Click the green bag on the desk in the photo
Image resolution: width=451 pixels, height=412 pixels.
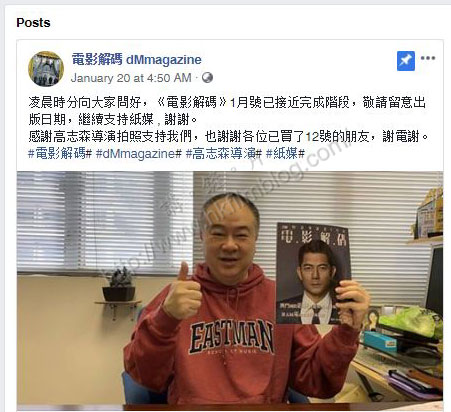click(x=411, y=322)
